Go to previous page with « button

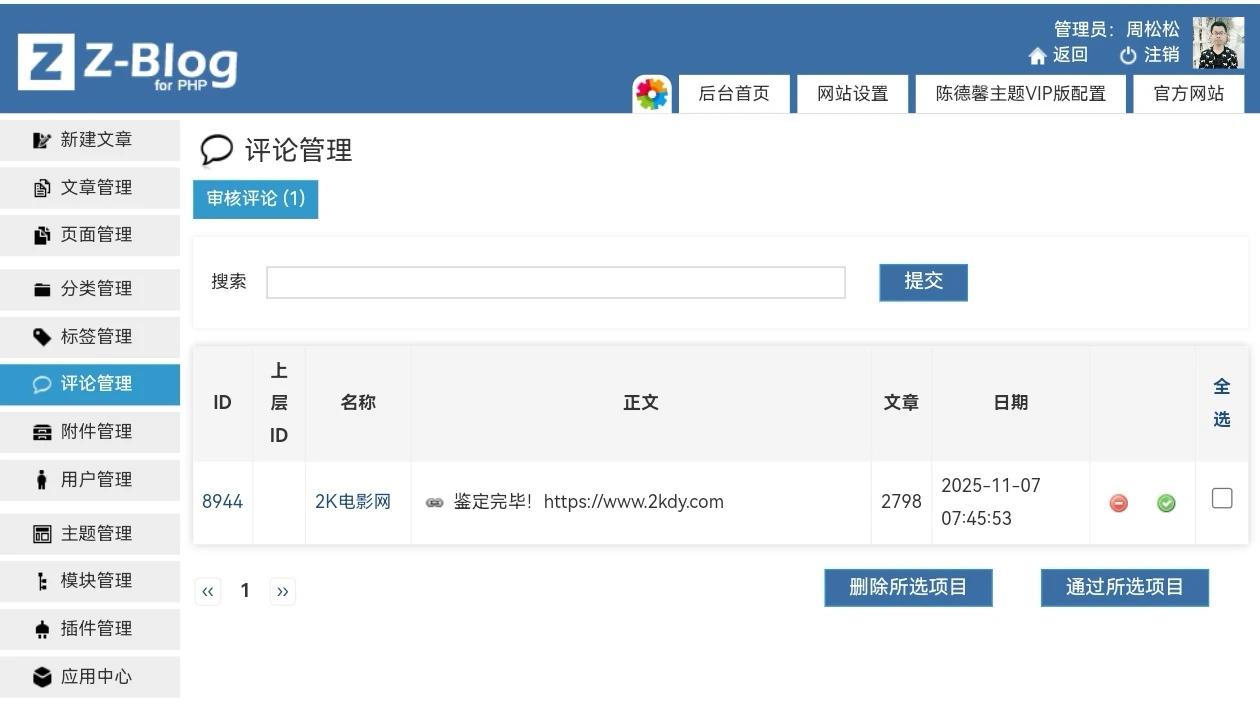[208, 592]
